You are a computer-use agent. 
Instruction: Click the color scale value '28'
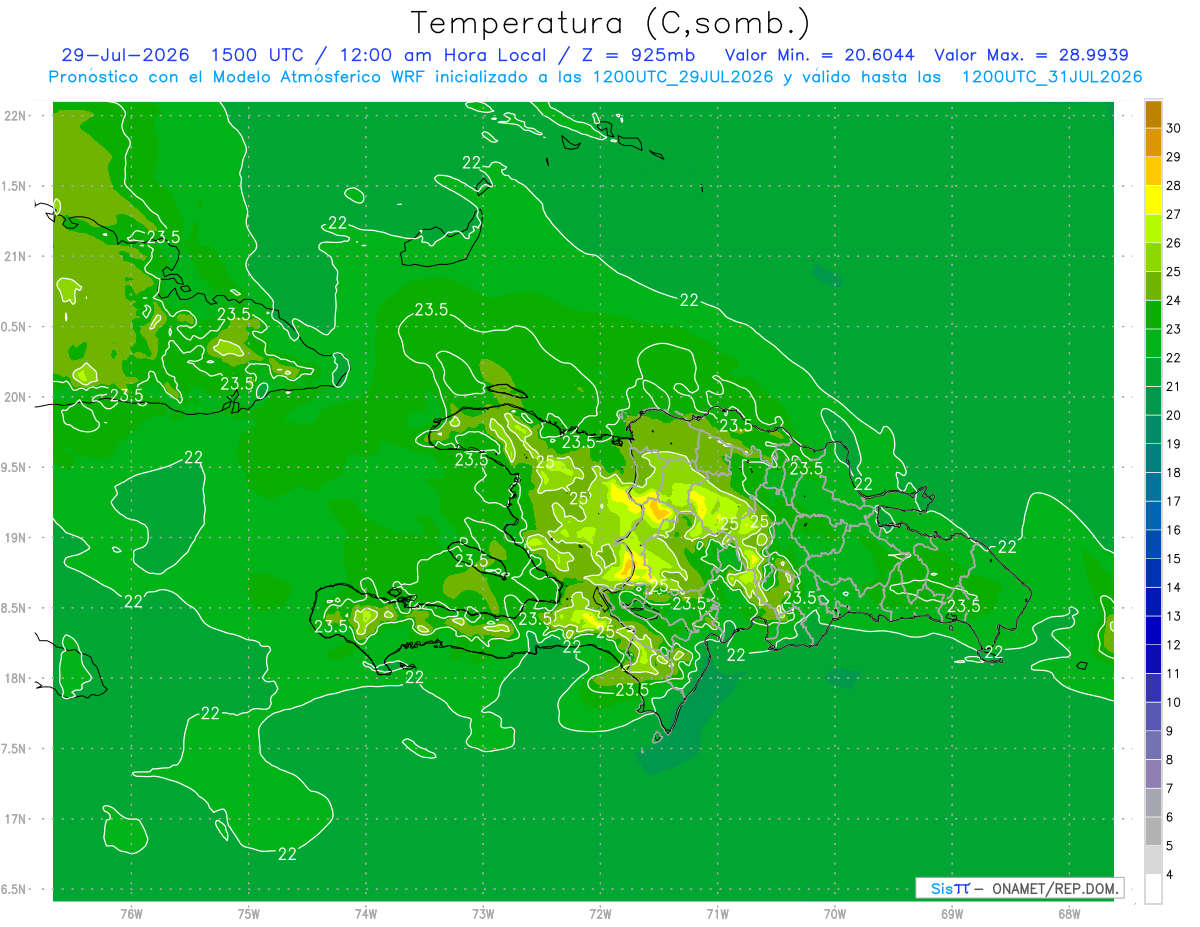click(x=1175, y=185)
